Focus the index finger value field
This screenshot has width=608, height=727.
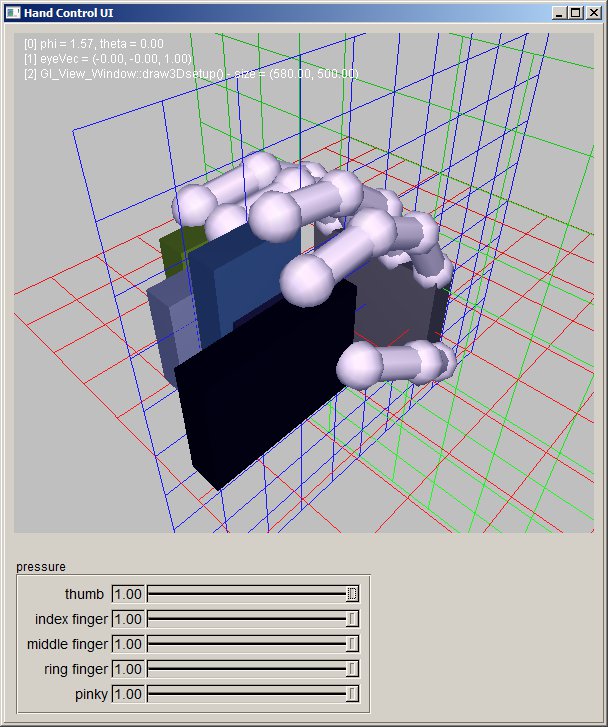(x=129, y=619)
